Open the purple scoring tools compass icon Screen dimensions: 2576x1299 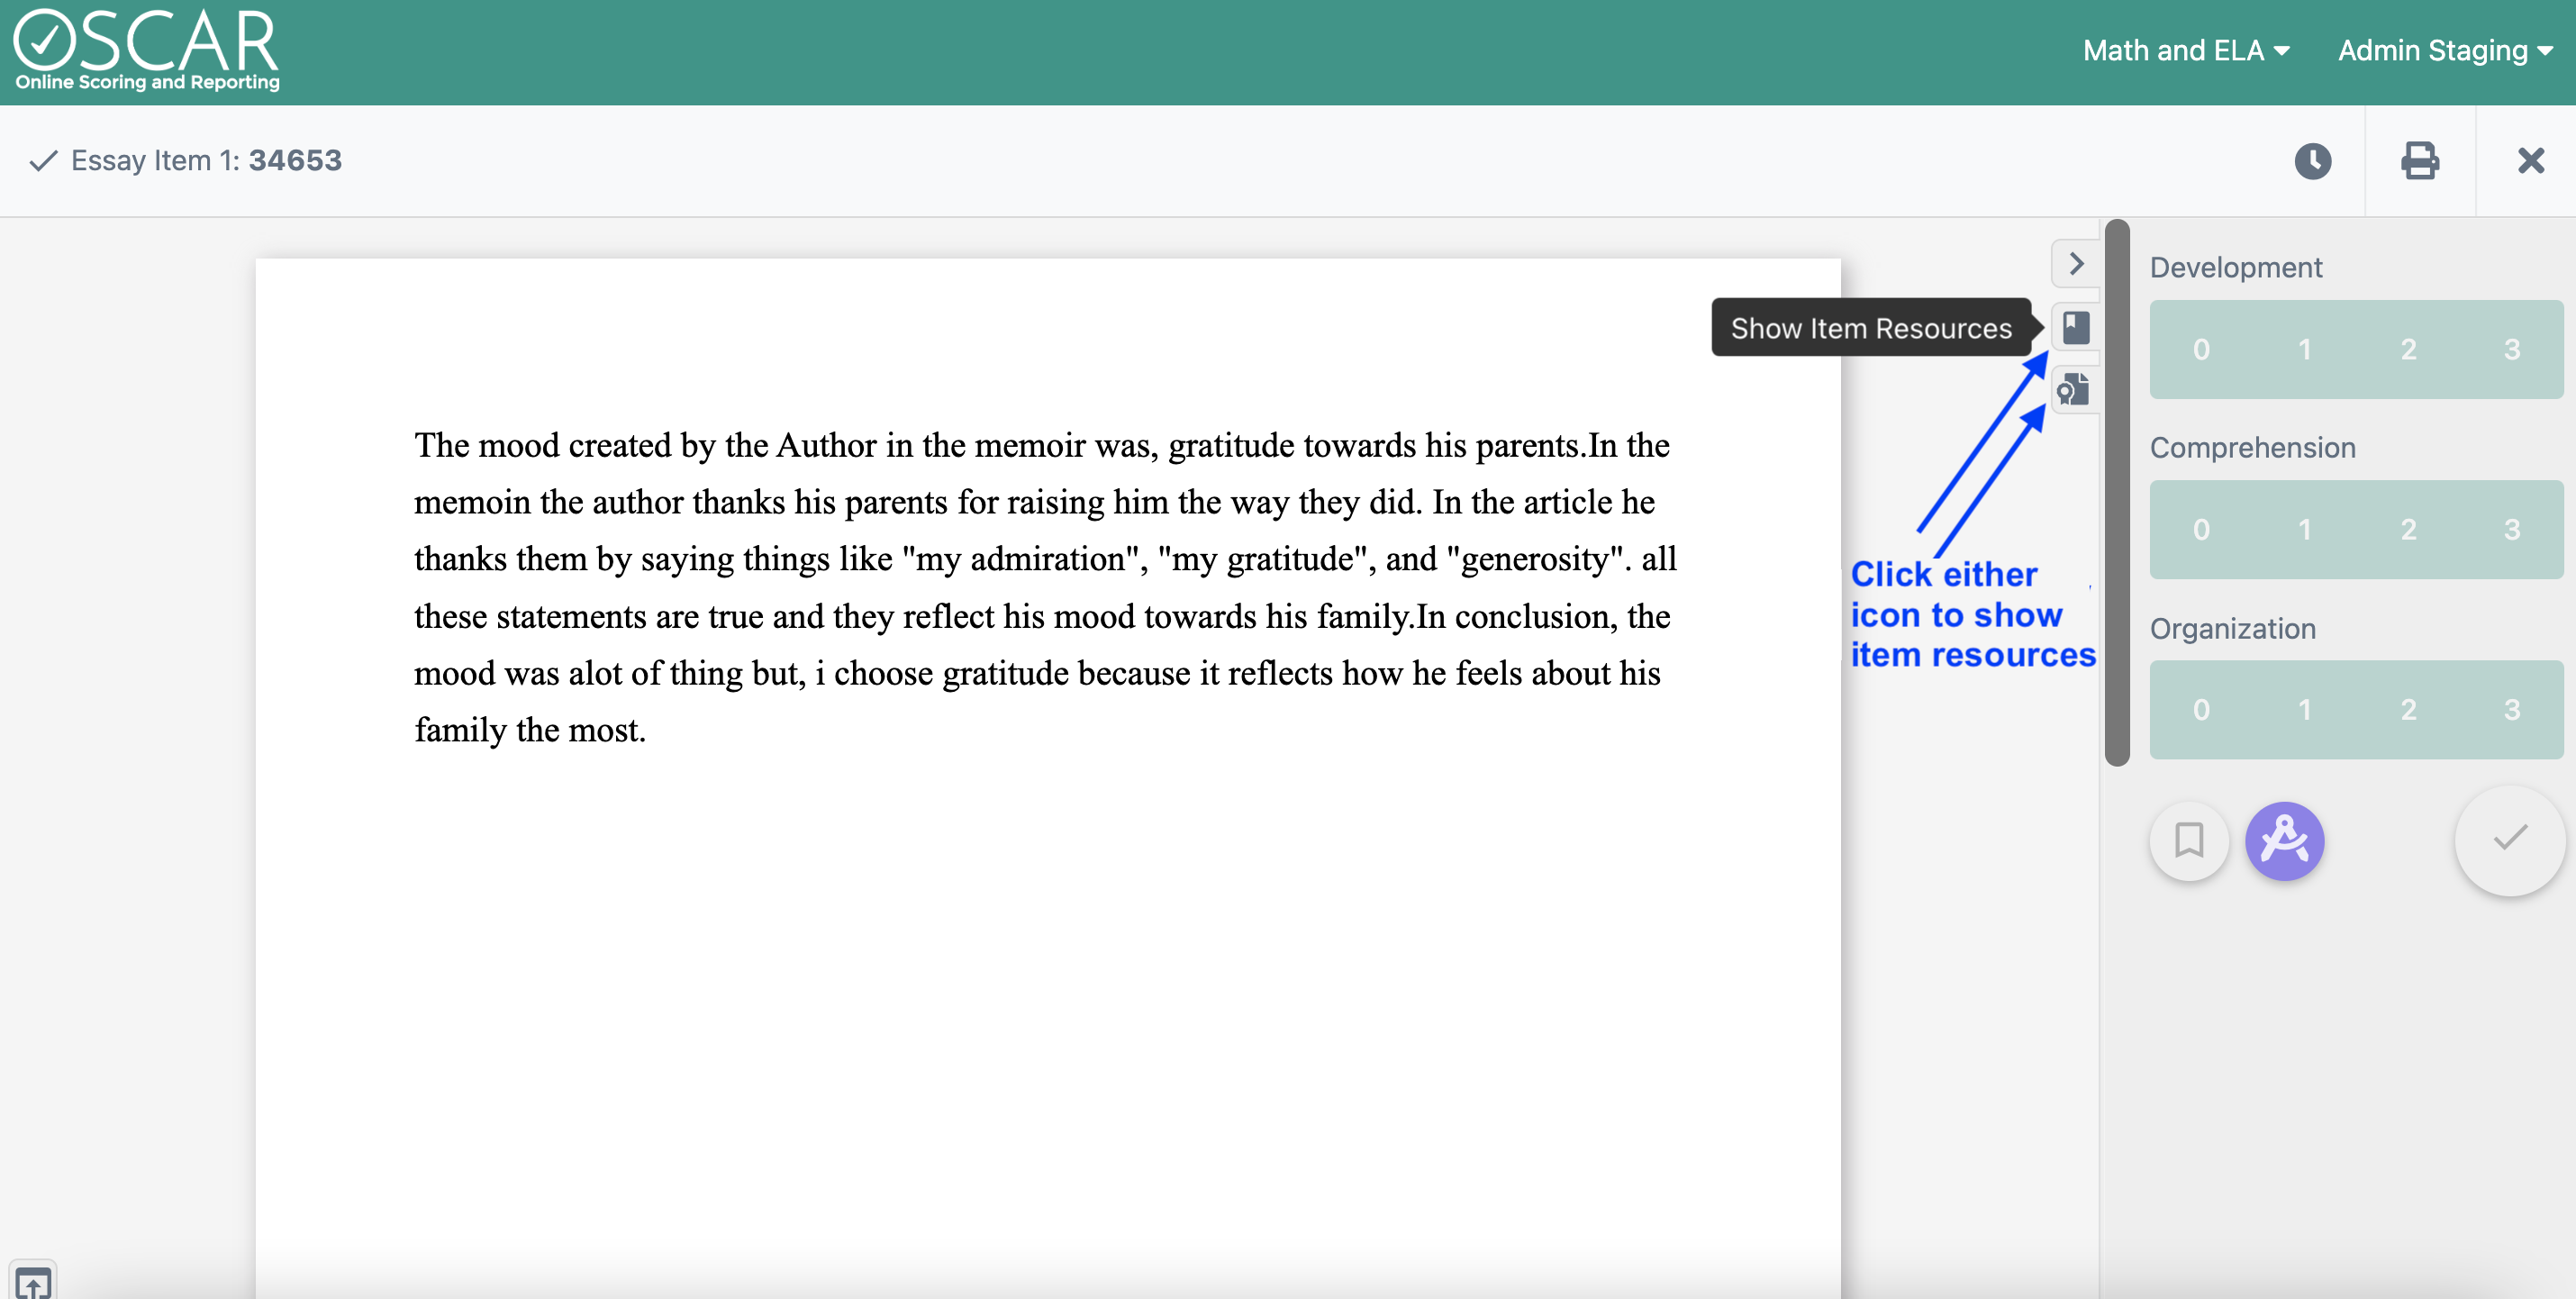(2287, 841)
